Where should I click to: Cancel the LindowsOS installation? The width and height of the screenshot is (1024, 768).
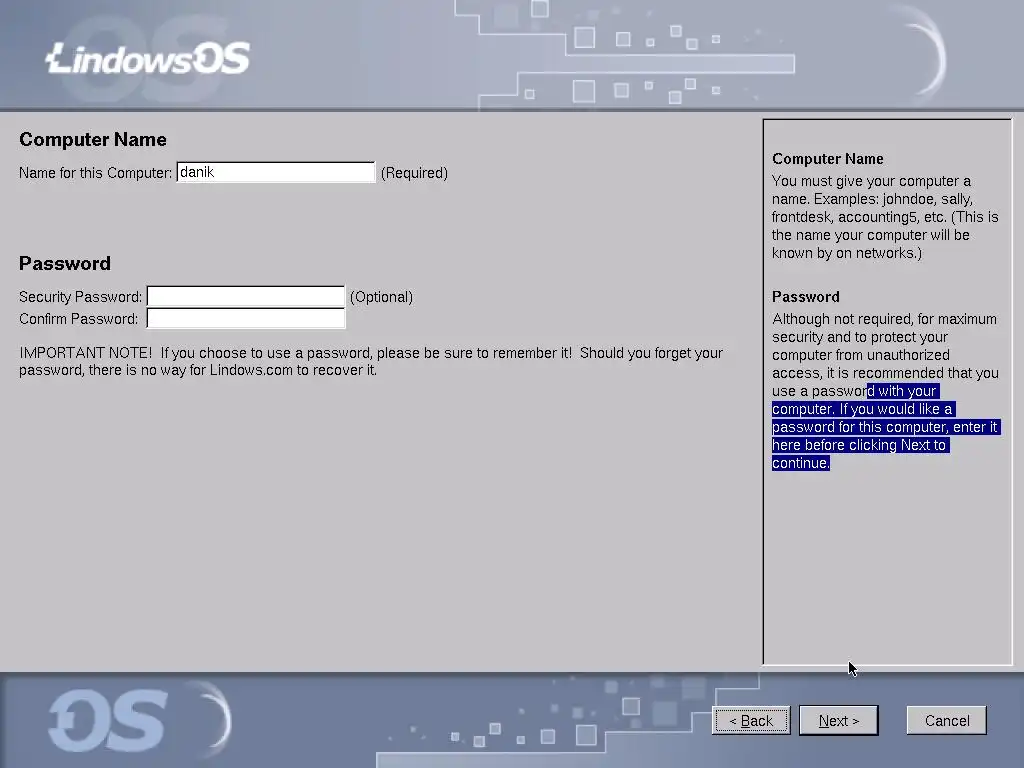[946, 720]
